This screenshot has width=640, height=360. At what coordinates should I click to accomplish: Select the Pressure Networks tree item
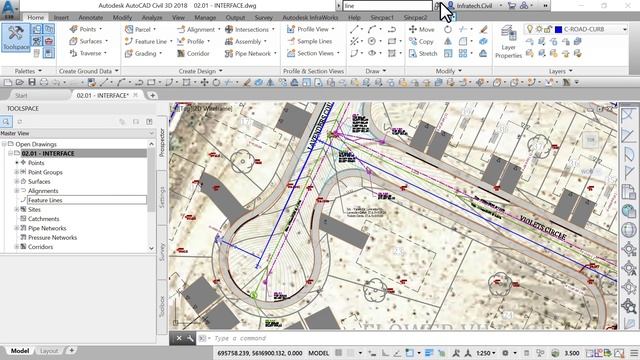[52, 238]
